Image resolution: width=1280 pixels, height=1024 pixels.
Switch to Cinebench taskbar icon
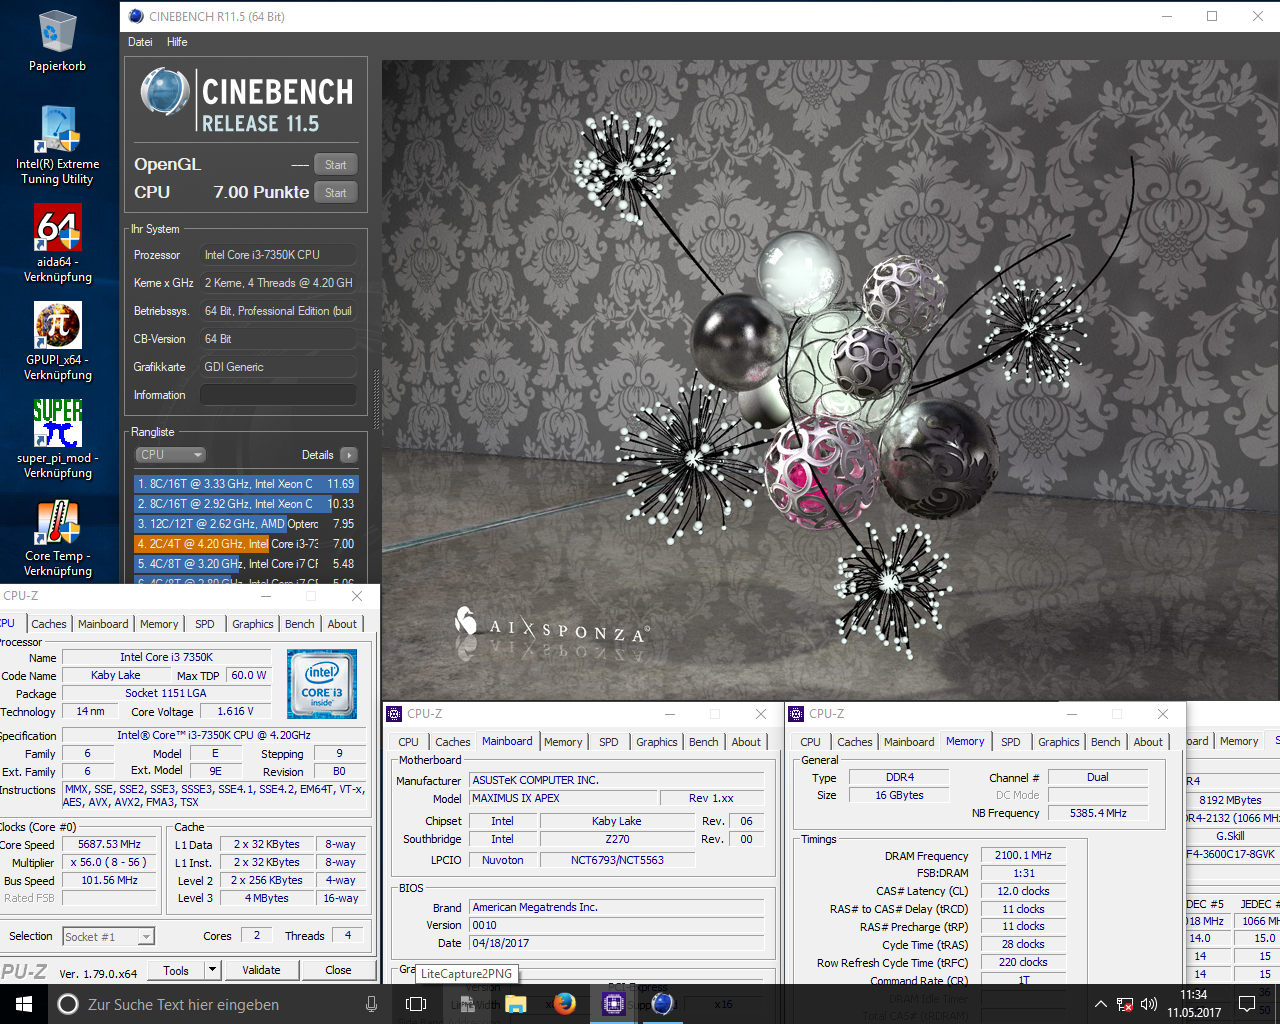coord(662,1004)
